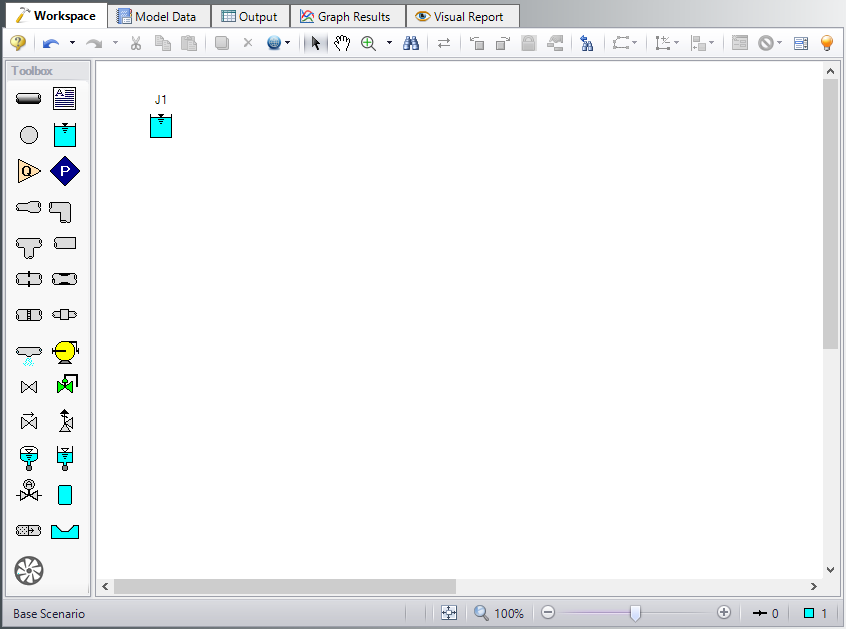This screenshot has height=629, width=846.
Task: Activate the Pan hand tool
Action: click(342, 43)
